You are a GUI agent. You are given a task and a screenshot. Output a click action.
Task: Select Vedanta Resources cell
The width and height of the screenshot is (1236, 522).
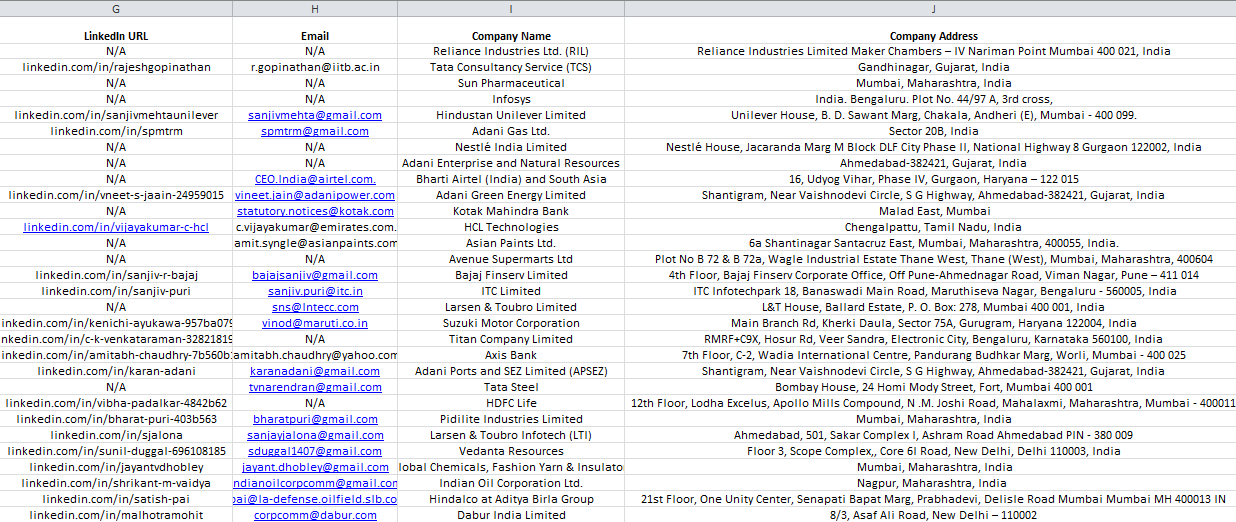pos(511,451)
